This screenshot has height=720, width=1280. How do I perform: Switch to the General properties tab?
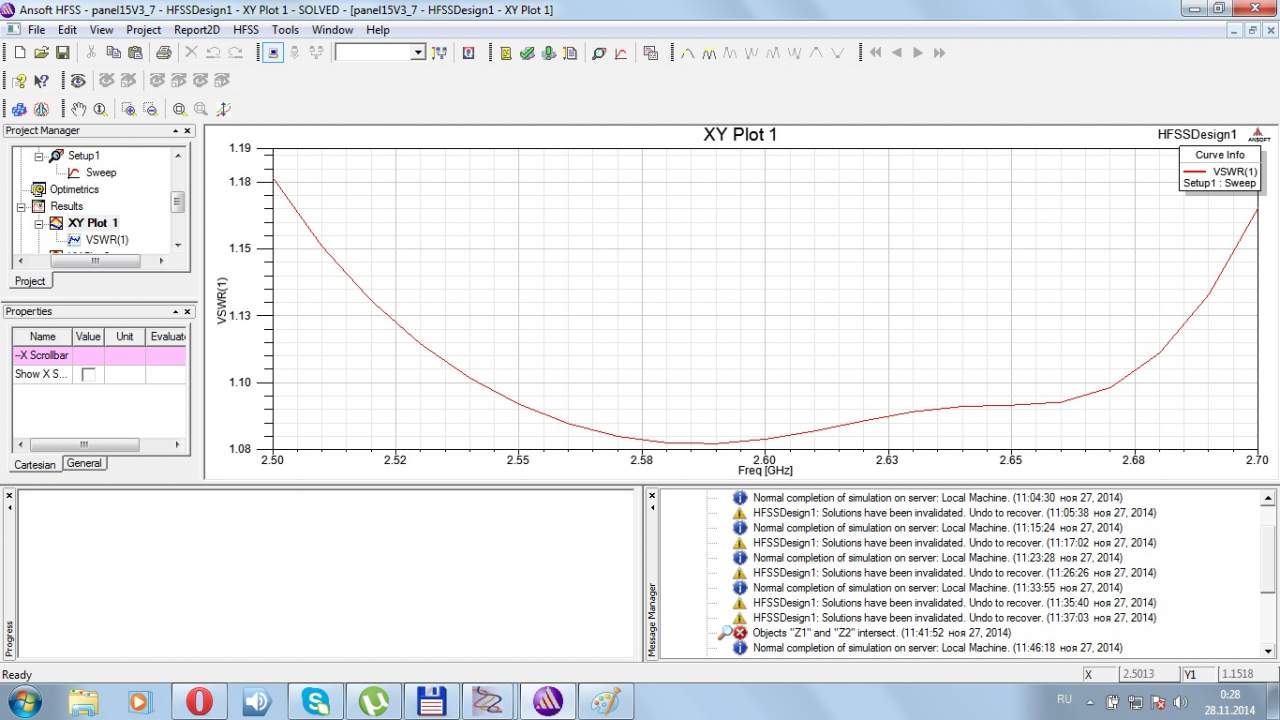(x=84, y=464)
